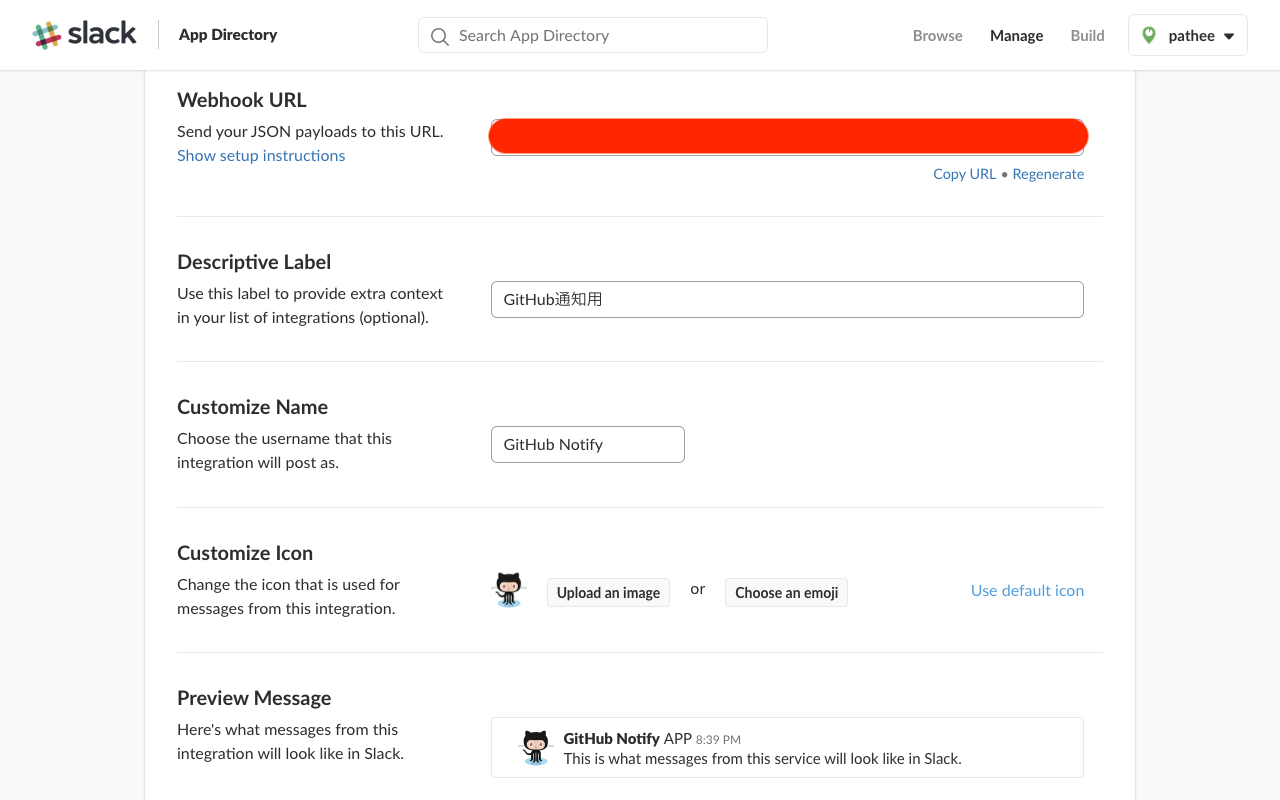Open the emoji picker via Choose an emoji
1280x800 pixels.
pos(786,592)
